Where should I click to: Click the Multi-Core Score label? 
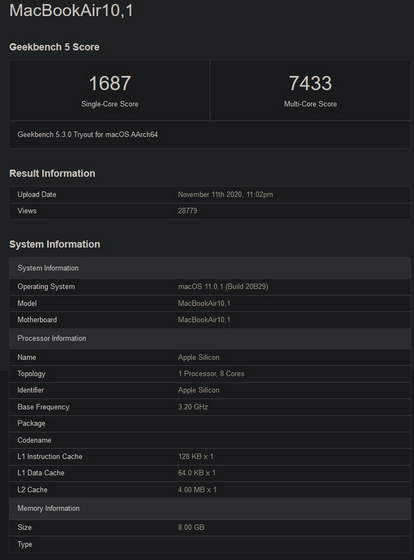point(310,104)
